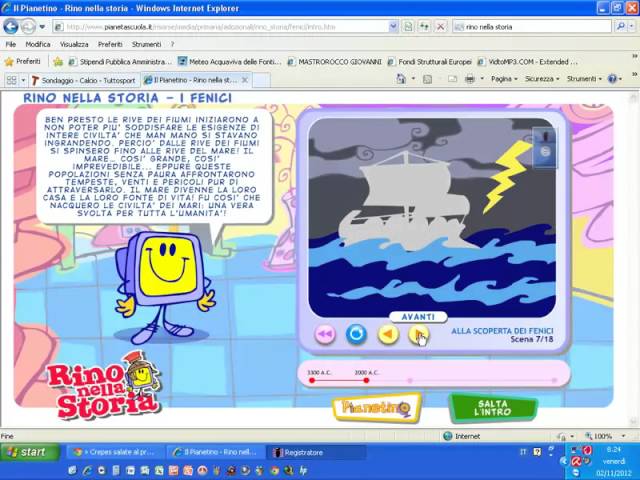Click the zoom level 100% control
This screenshot has width=640, height=480.
coord(605,436)
